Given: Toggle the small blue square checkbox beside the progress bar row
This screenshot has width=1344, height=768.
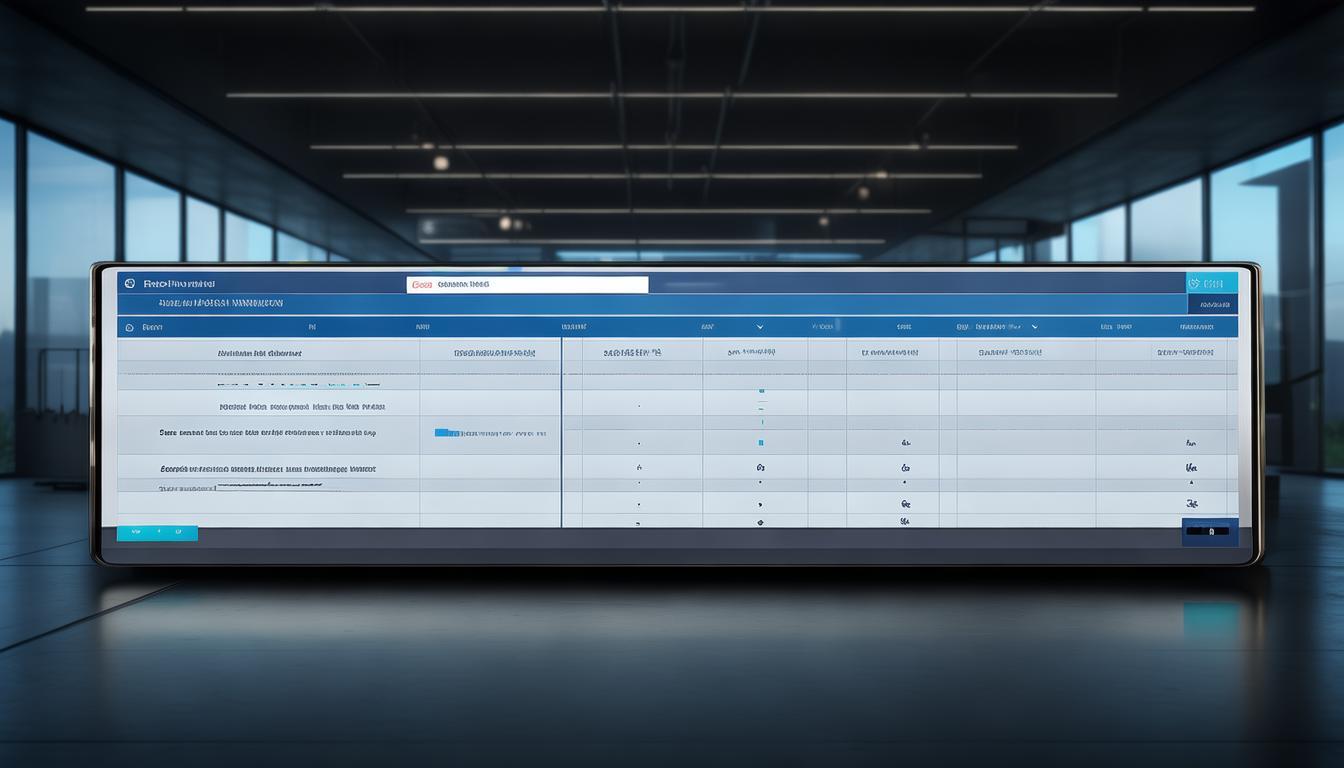Looking at the screenshot, I should [761, 442].
